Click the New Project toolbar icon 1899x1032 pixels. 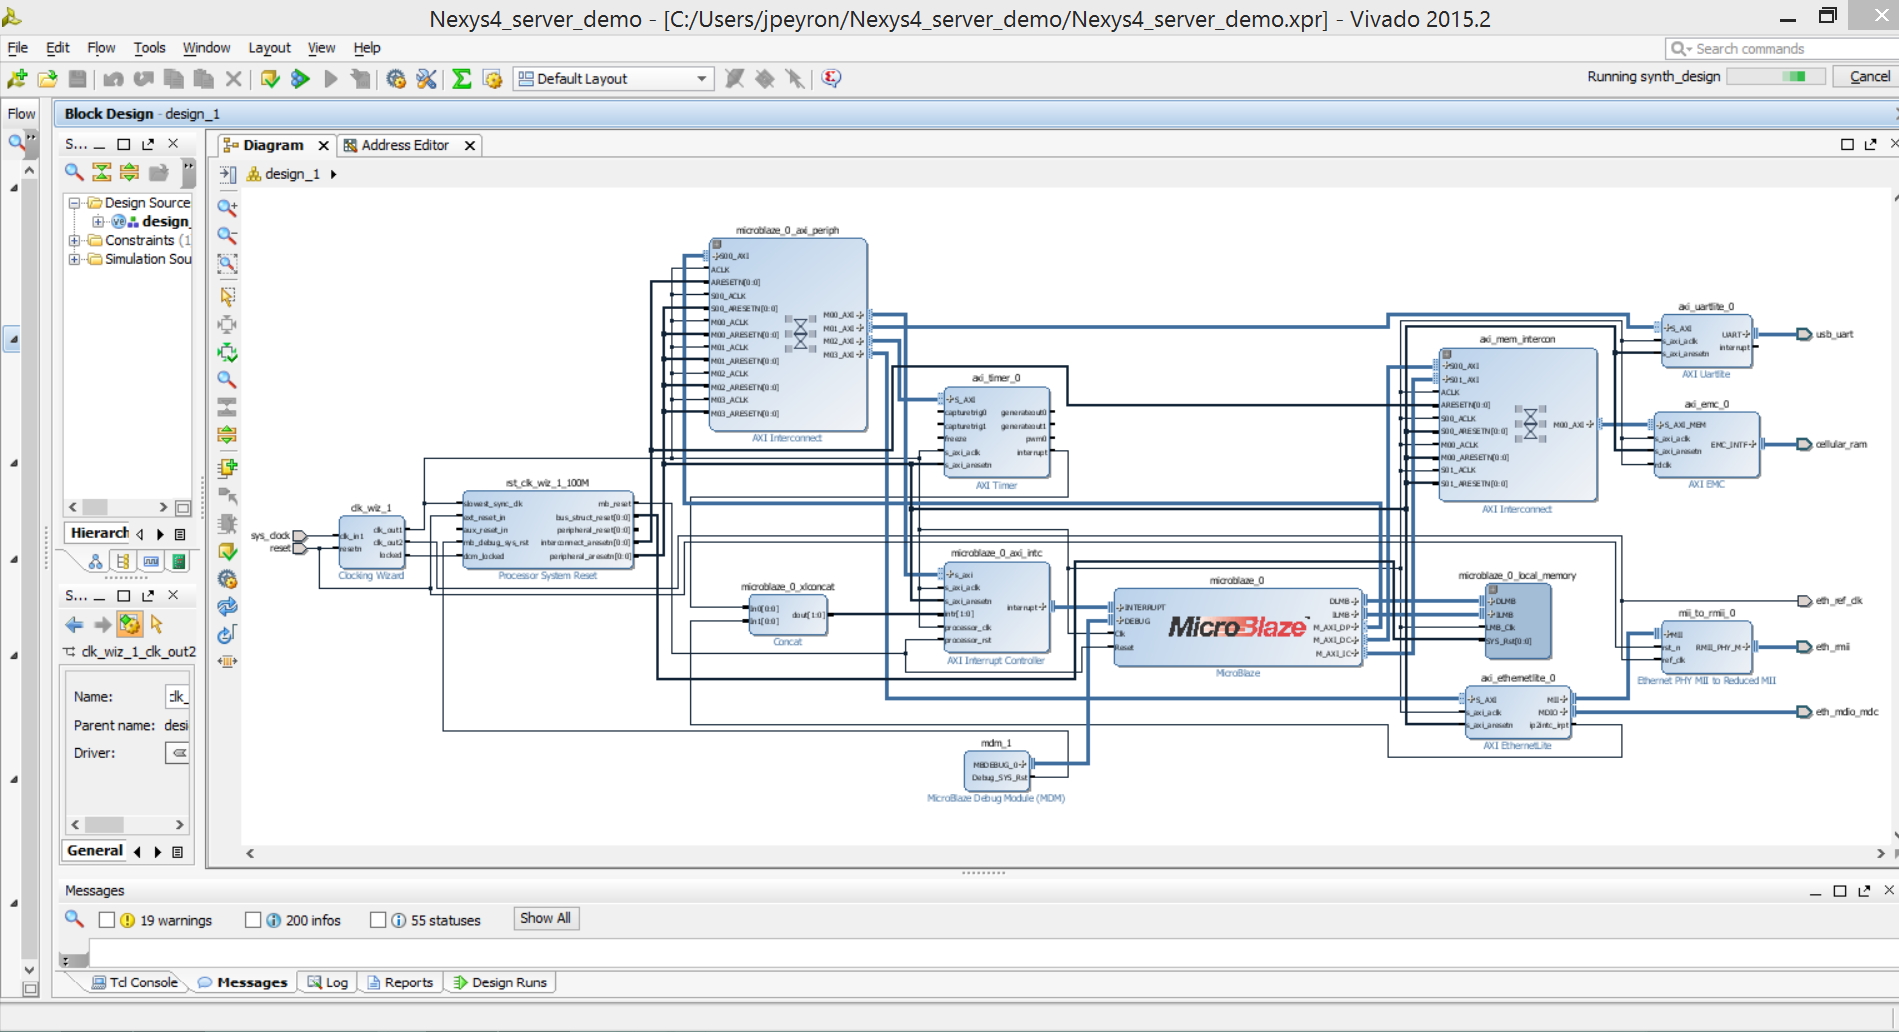[x=17, y=79]
